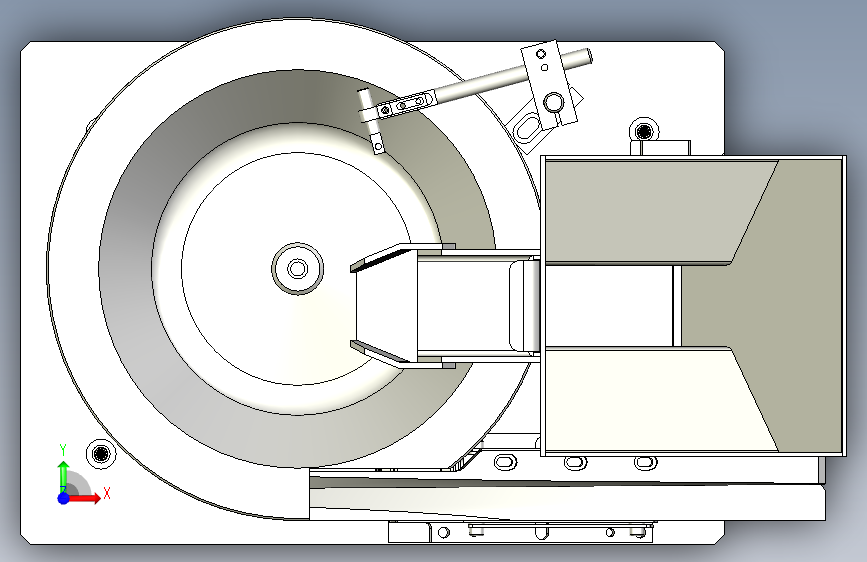
Task: Click the blue origin ball of the triad
Action: click(63, 498)
